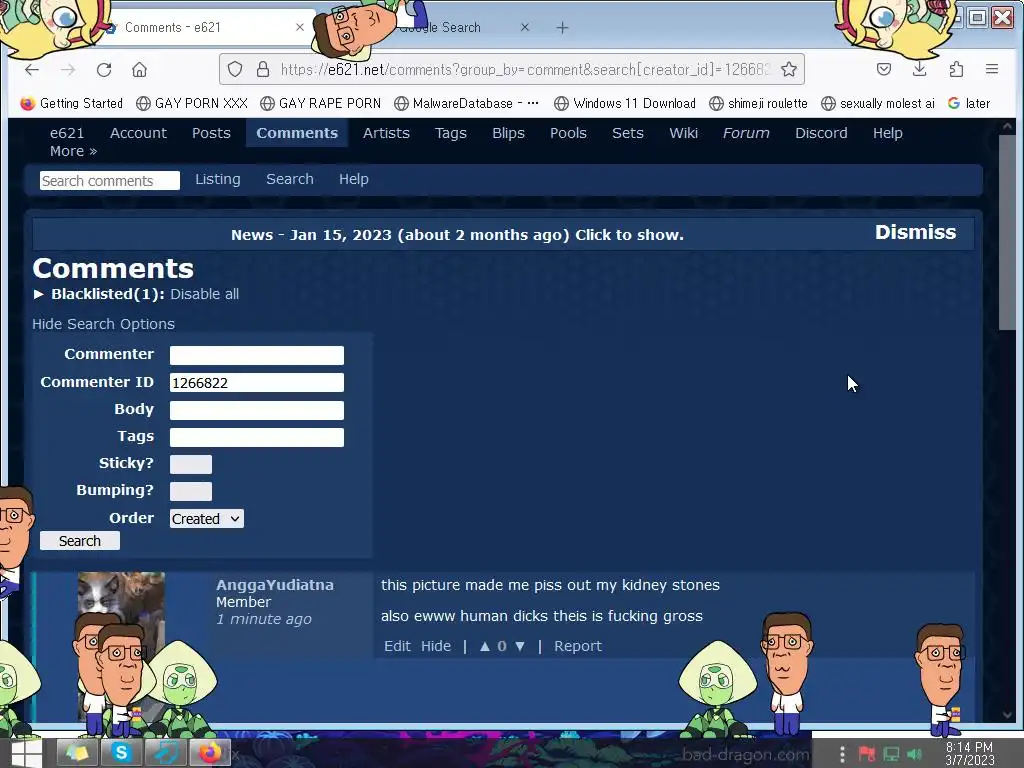This screenshot has height=768, width=1024.
Task: Open File Explorer from the taskbar
Action: click(x=77, y=753)
